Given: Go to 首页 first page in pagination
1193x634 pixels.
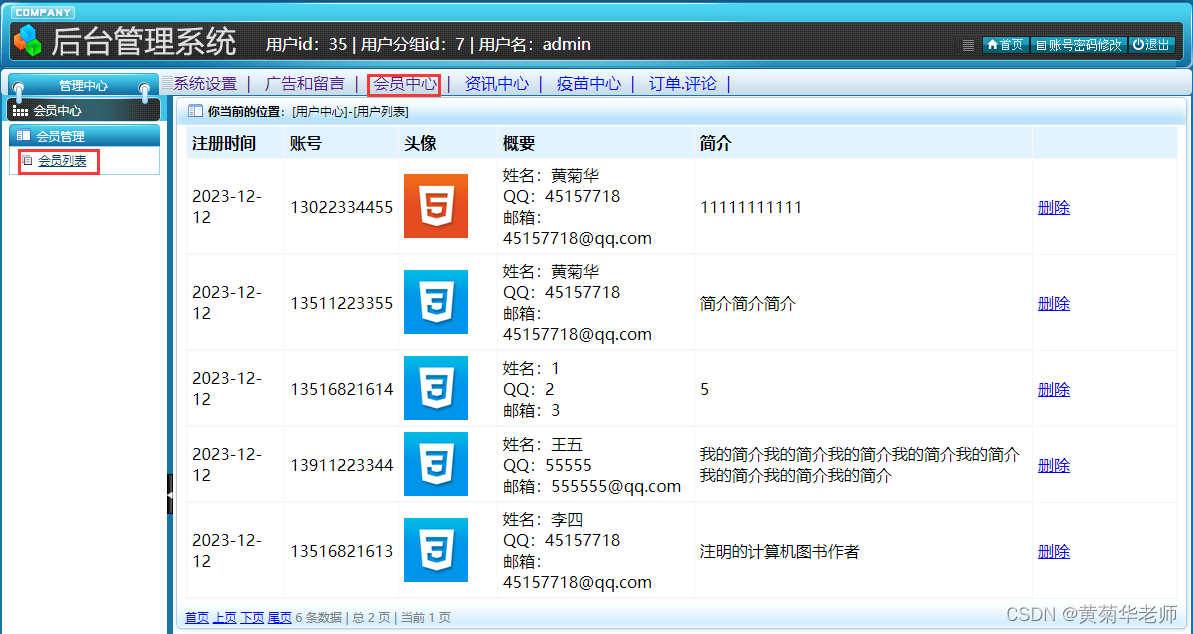Looking at the screenshot, I should point(197,617).
